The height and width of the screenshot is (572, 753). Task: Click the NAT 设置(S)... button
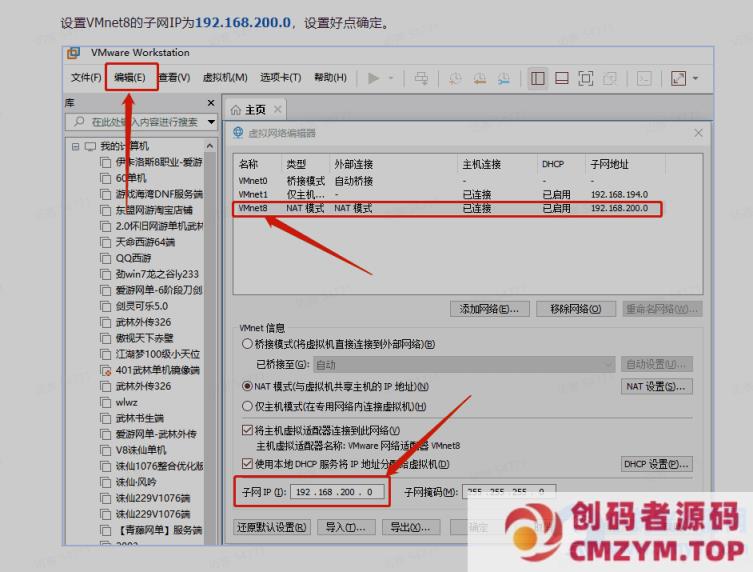(x=656, y=386)
